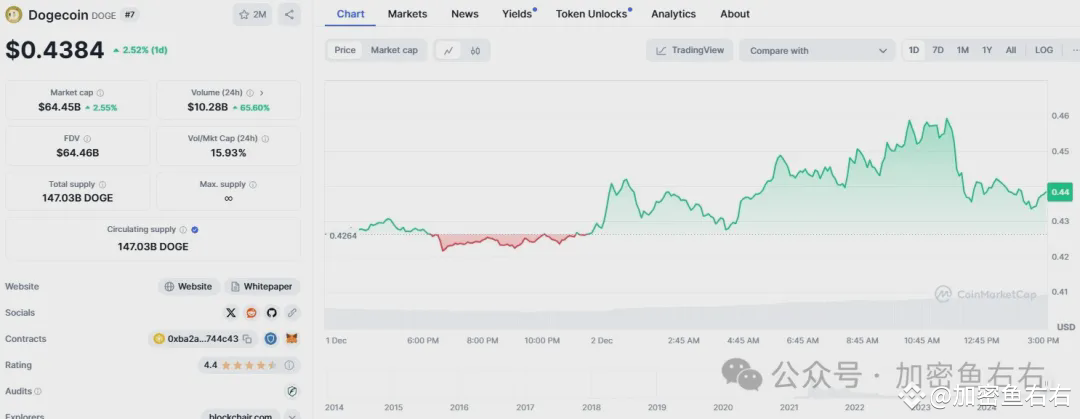1080x419 pixels.
Task: Open Total supply info icon
Action: pos(103,185)
